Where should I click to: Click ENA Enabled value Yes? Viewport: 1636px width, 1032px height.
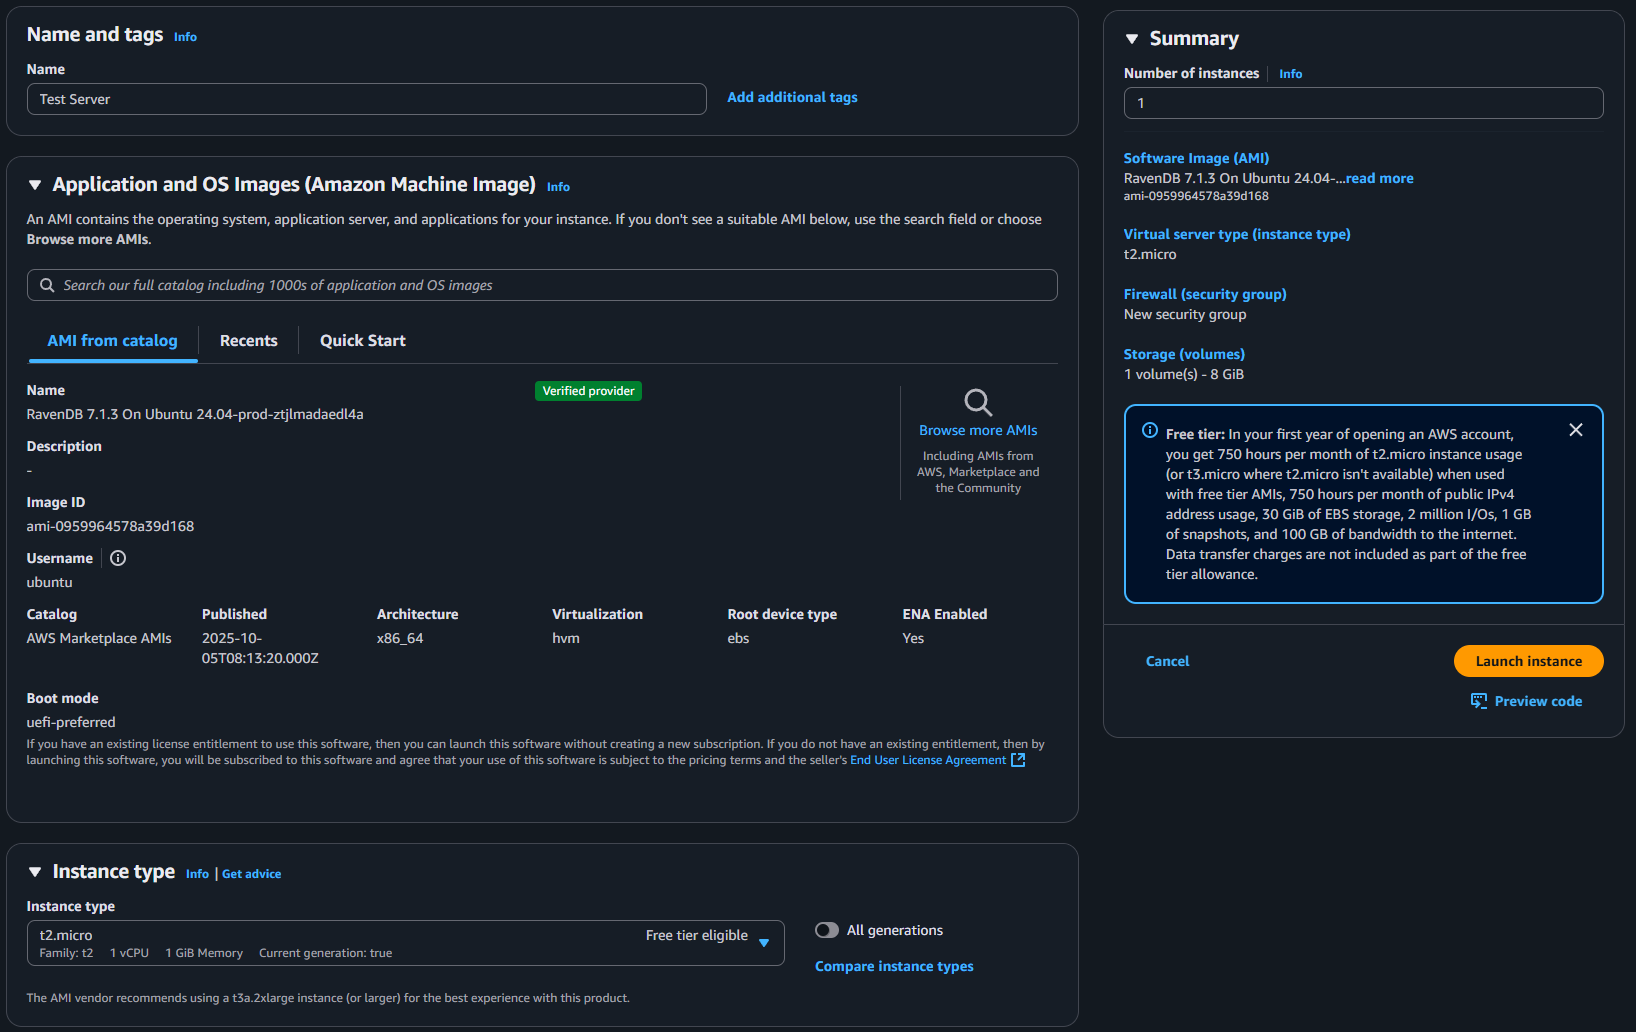click(x=913, y=638)
